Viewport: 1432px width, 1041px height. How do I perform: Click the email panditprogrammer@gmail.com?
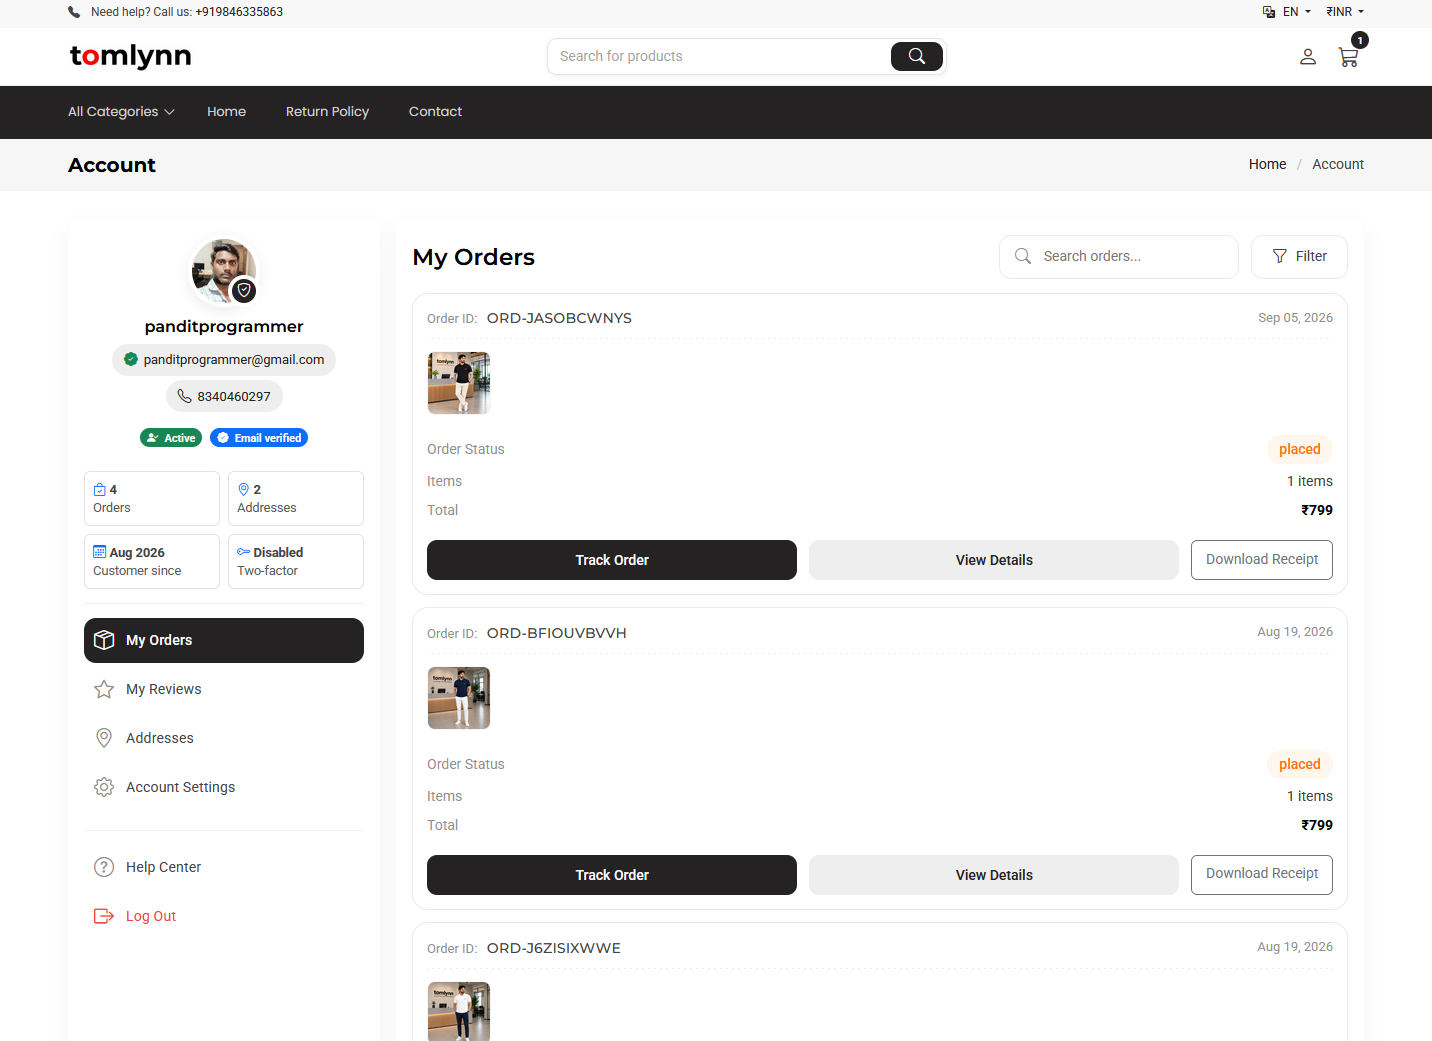pyautogui.click(x=234, y=359)
